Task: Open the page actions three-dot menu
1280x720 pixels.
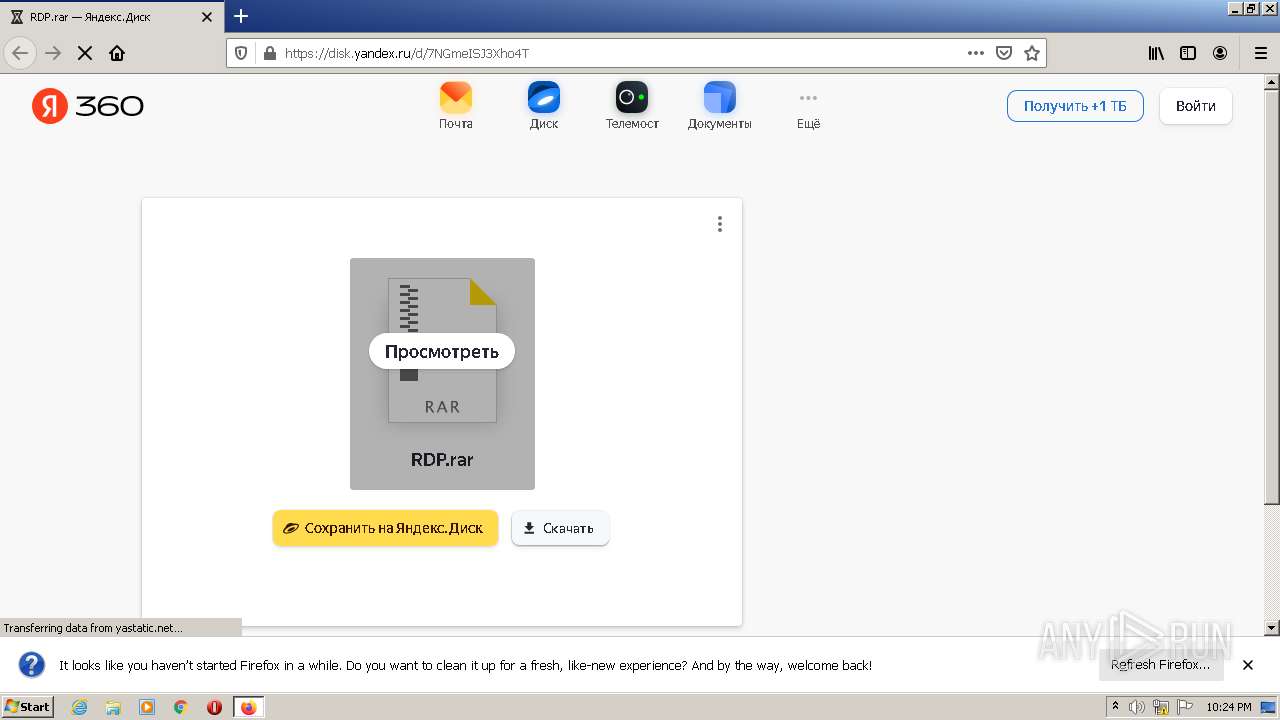Action: pos(976,53)
